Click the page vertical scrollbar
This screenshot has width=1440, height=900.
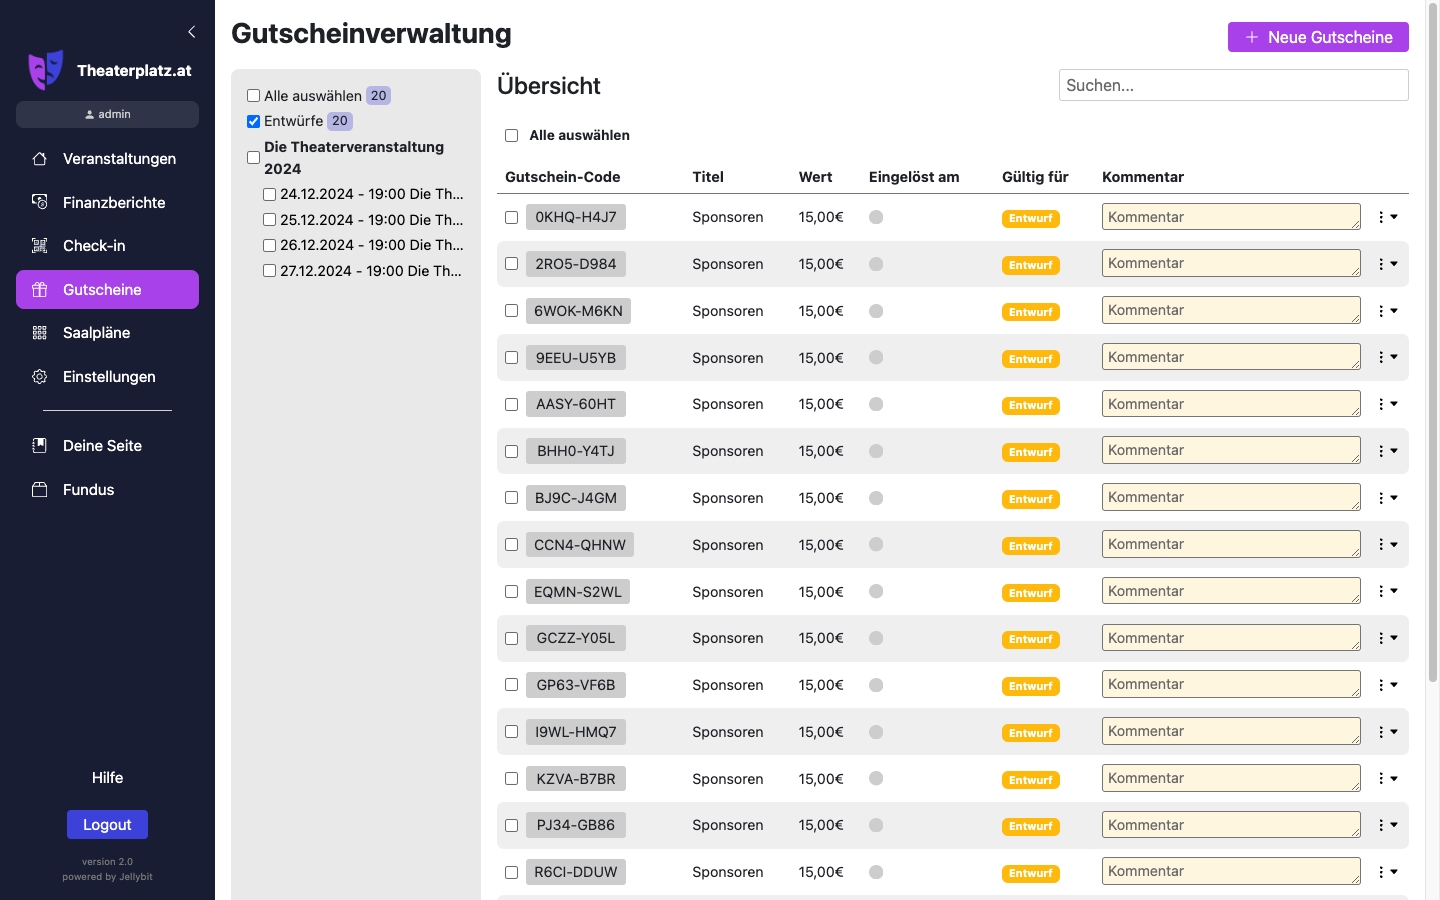(1432, 350)
